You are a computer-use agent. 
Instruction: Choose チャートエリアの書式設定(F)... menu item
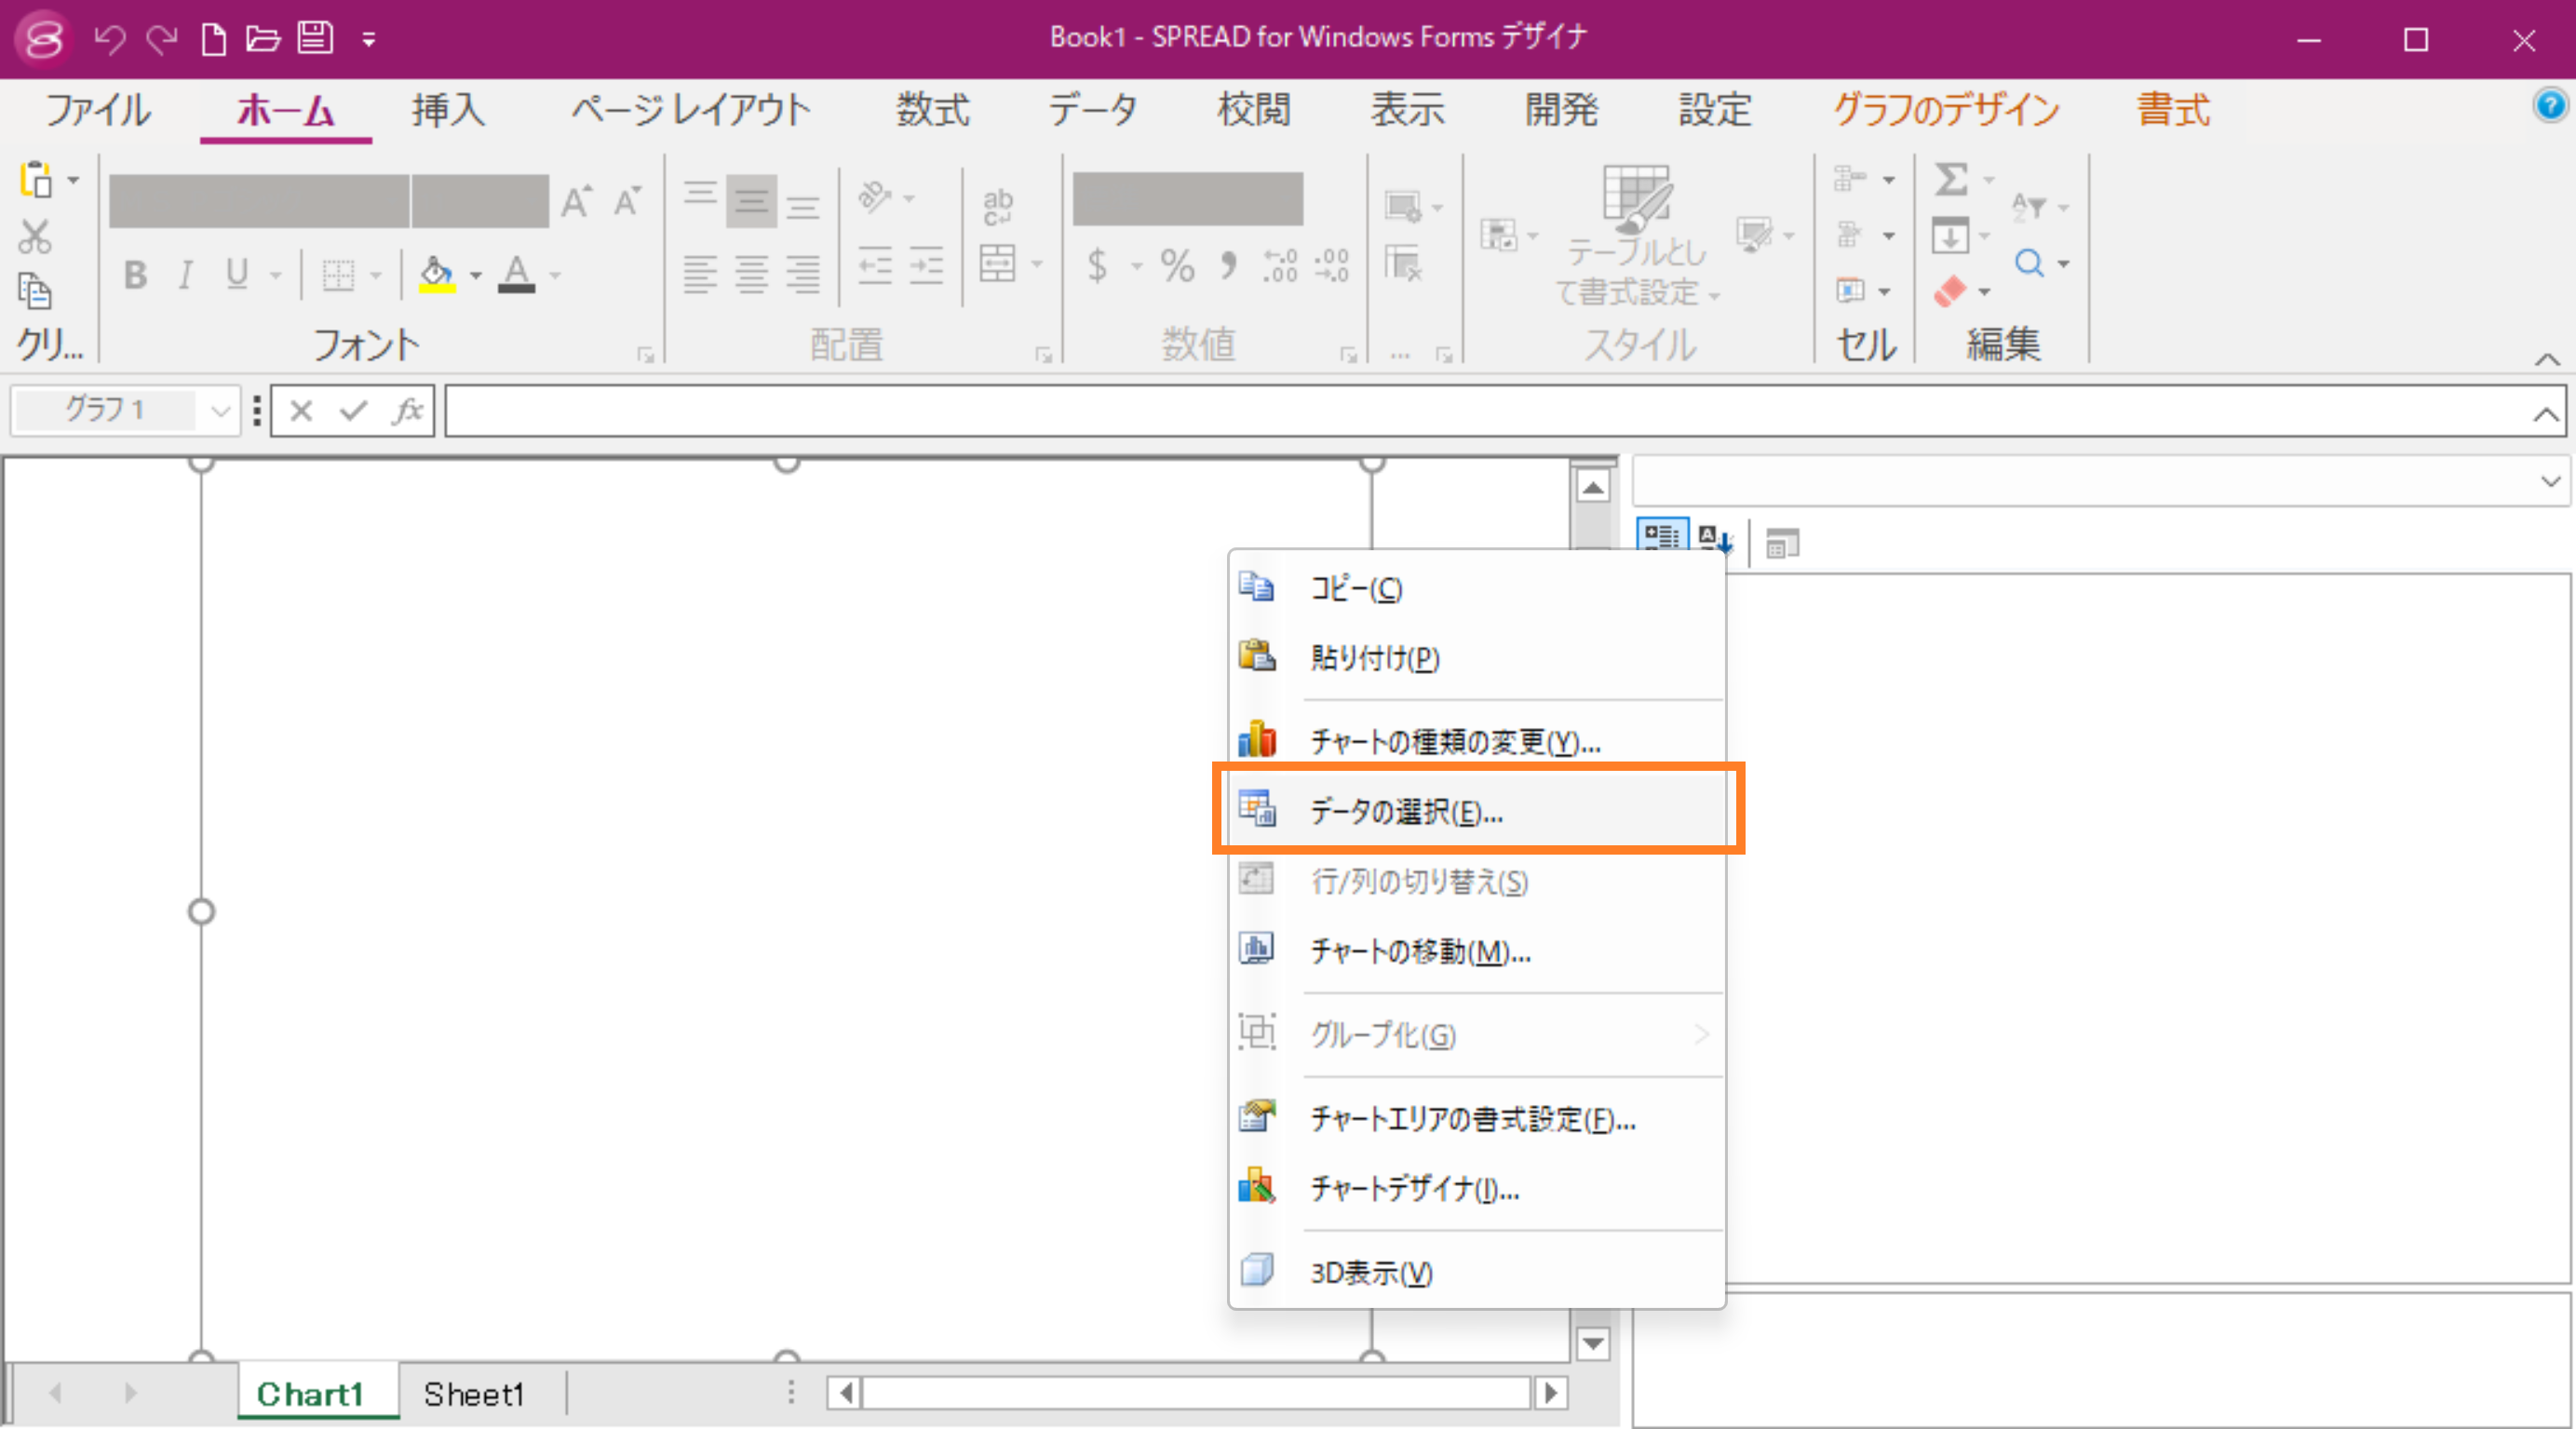[1478, 1118]
